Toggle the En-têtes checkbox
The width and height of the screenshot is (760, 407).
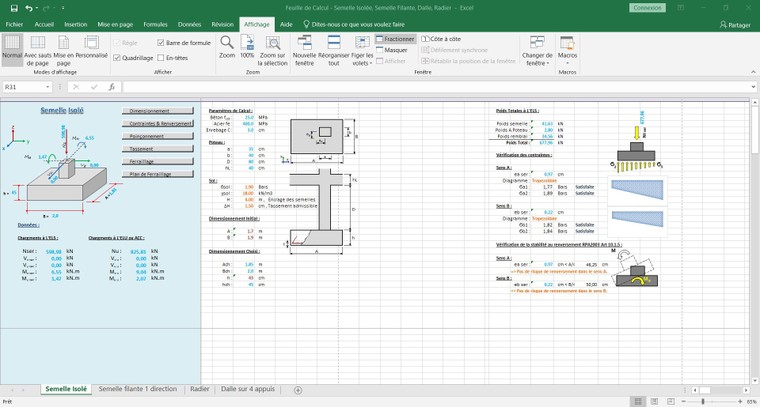click(162, 58)
